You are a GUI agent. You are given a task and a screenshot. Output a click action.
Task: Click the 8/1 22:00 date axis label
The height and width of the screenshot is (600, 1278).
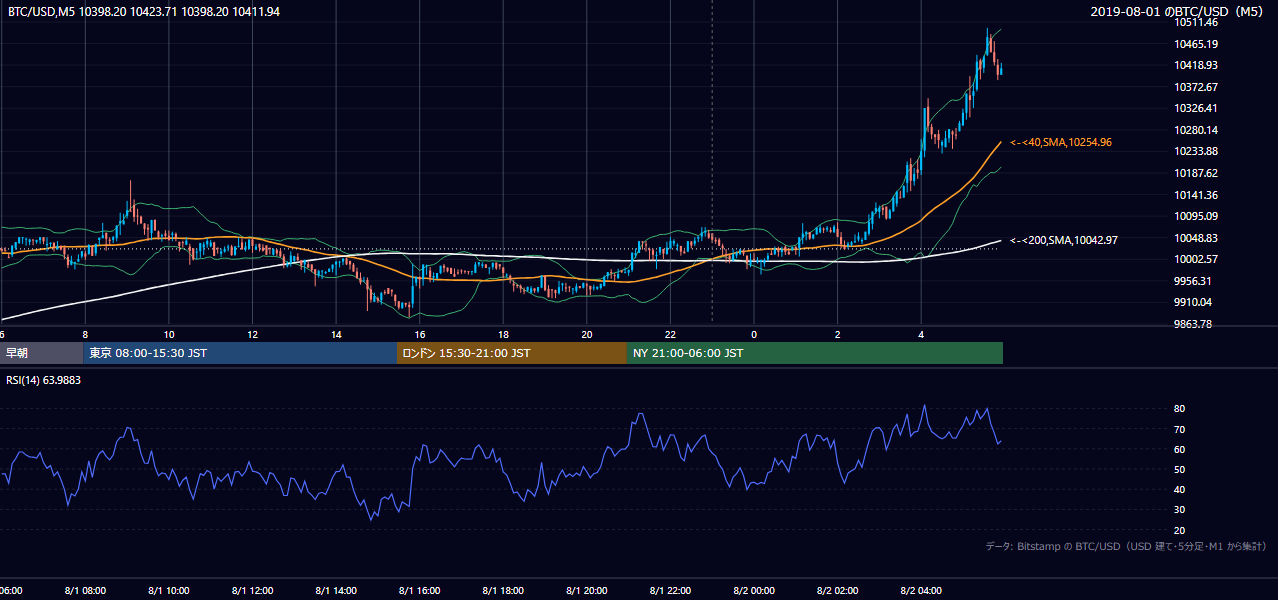pos(670,591)
